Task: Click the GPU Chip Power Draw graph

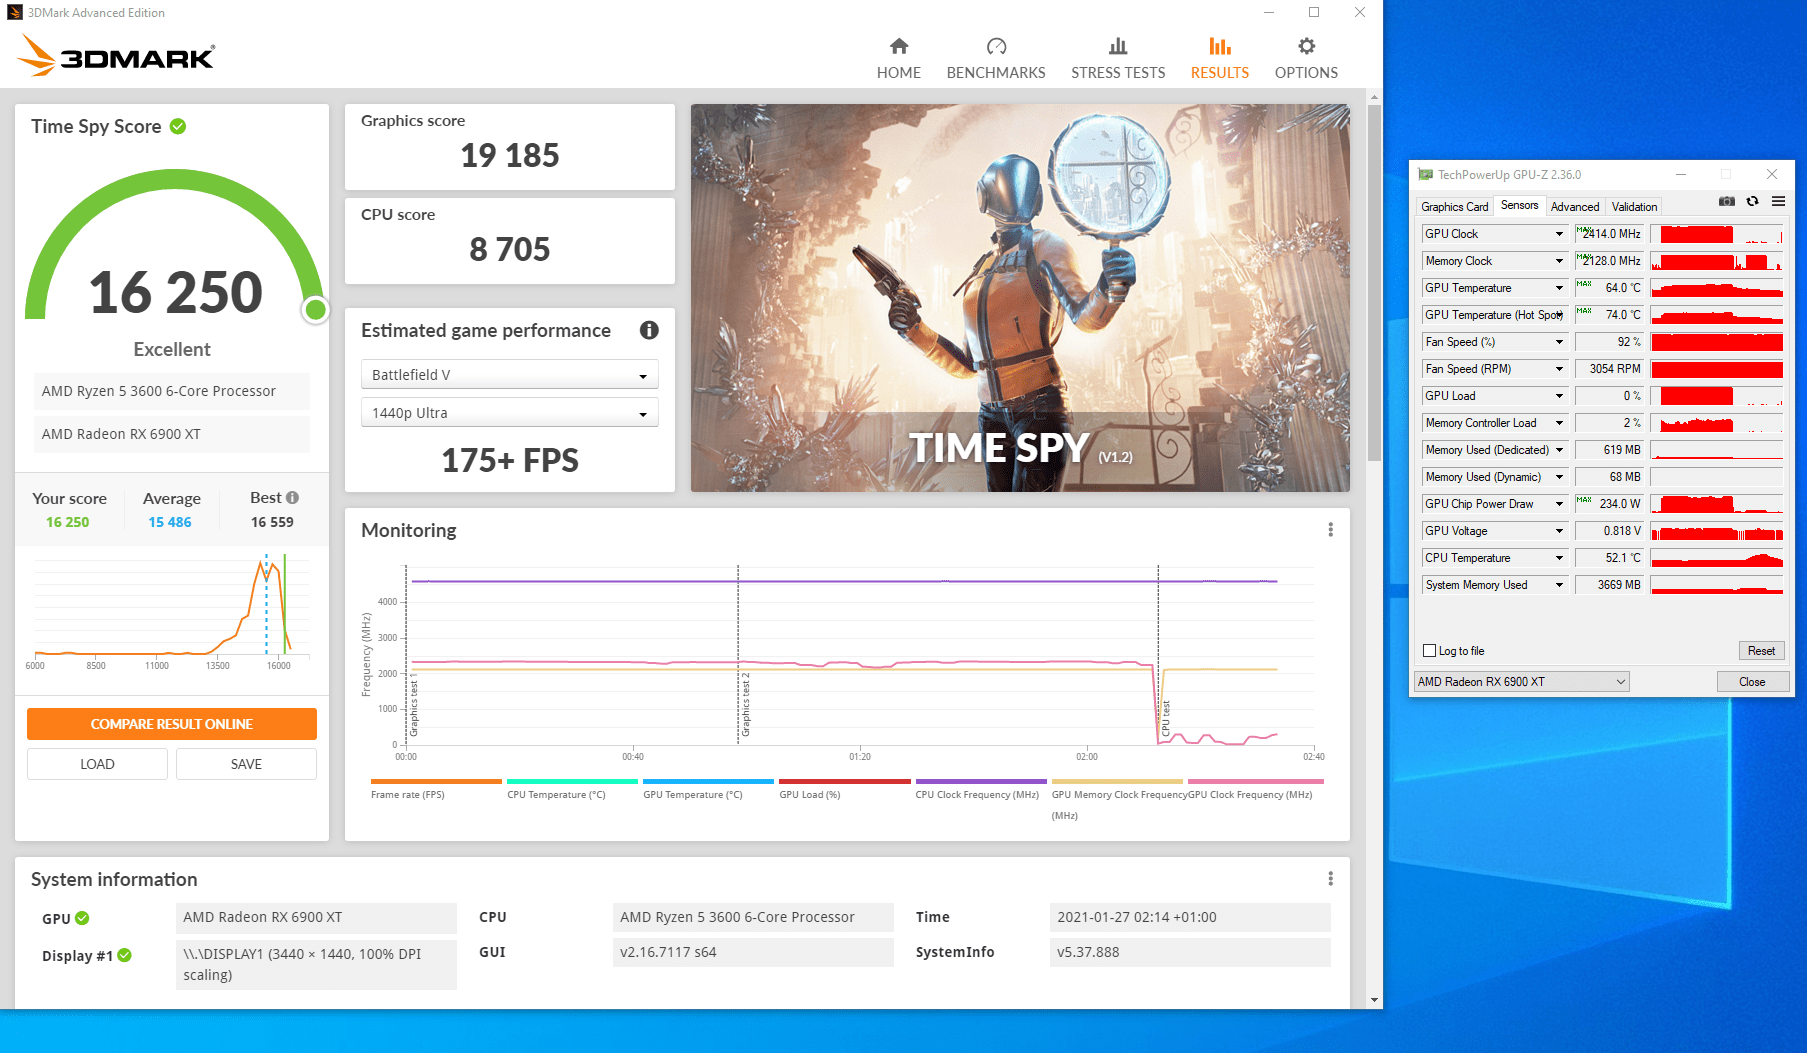Action: click(x=1717, y=504)
